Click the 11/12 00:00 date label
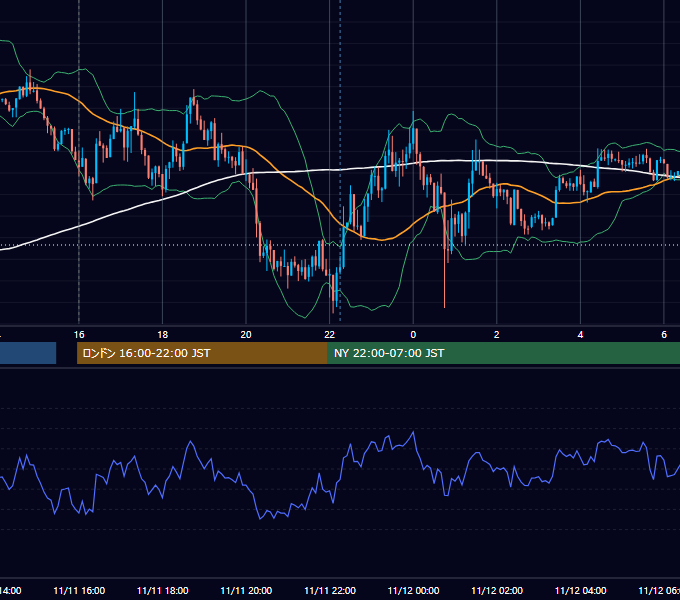This screenshot has width=680, height=600. 413,590
